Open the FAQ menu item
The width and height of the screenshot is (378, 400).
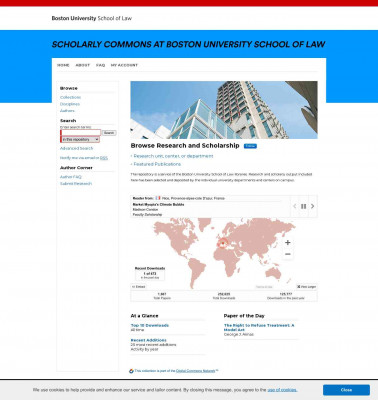[x=100, y=65]
